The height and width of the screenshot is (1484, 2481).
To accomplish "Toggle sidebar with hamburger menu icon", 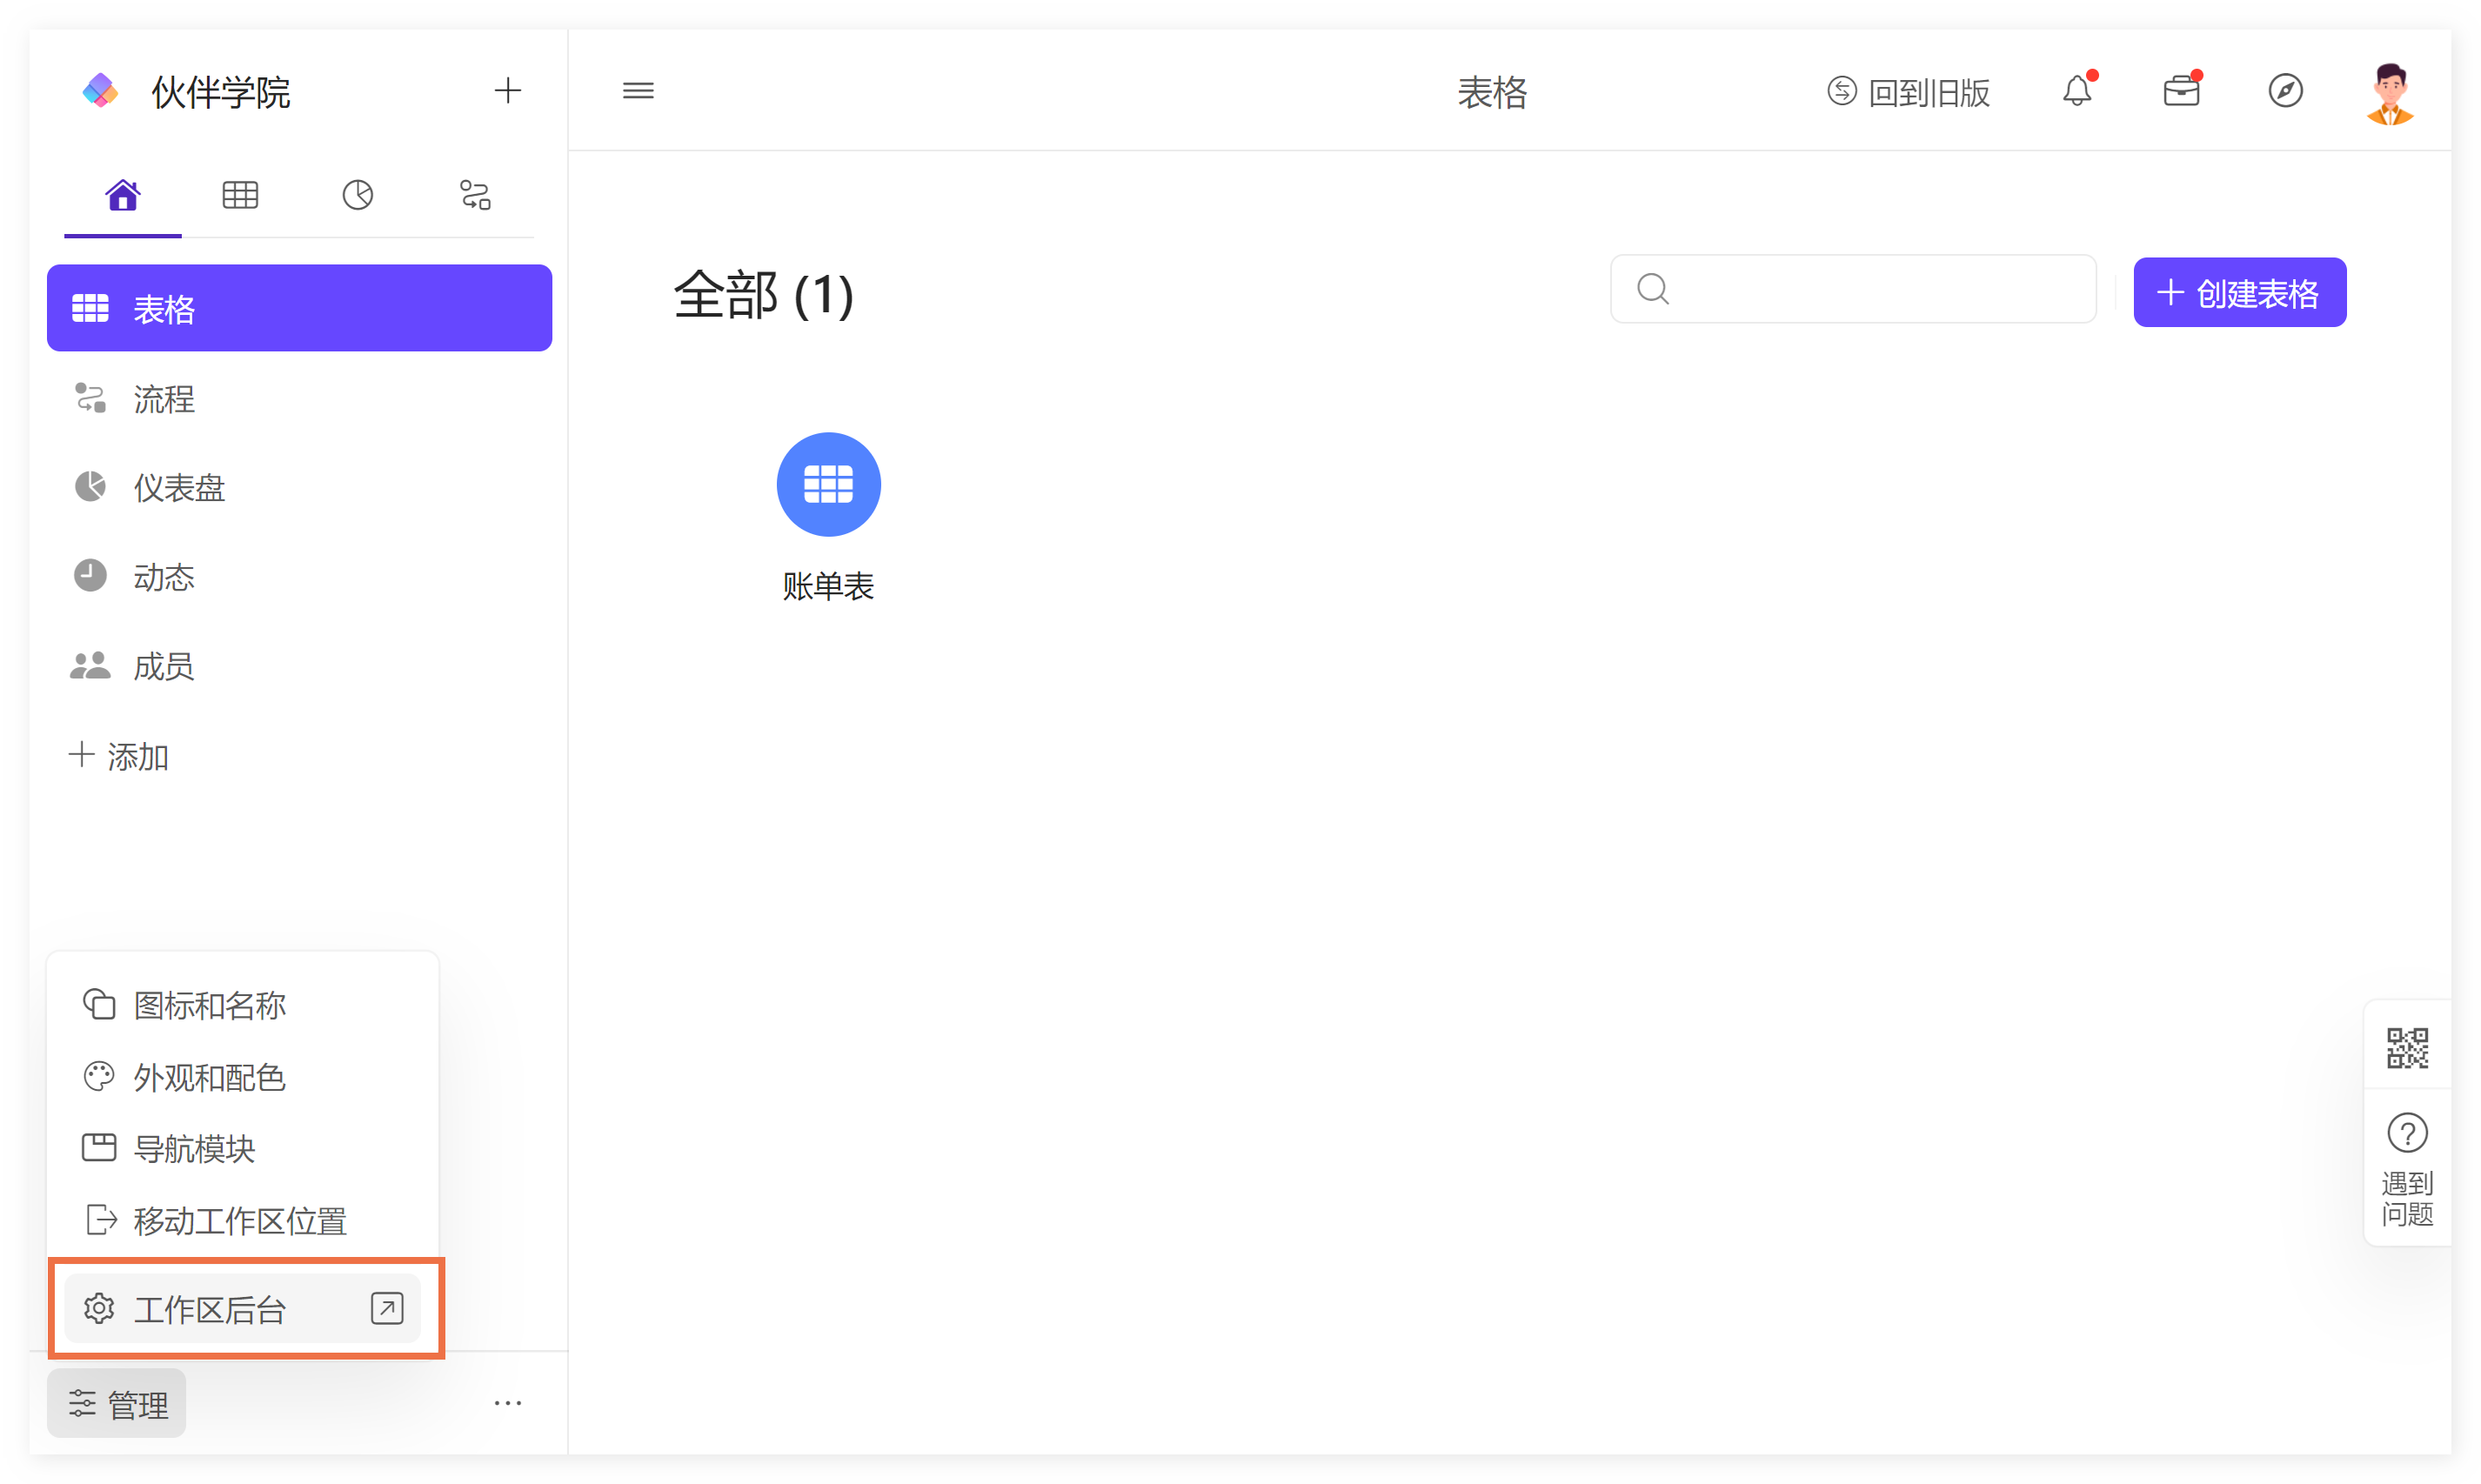I will click(638, 91).
